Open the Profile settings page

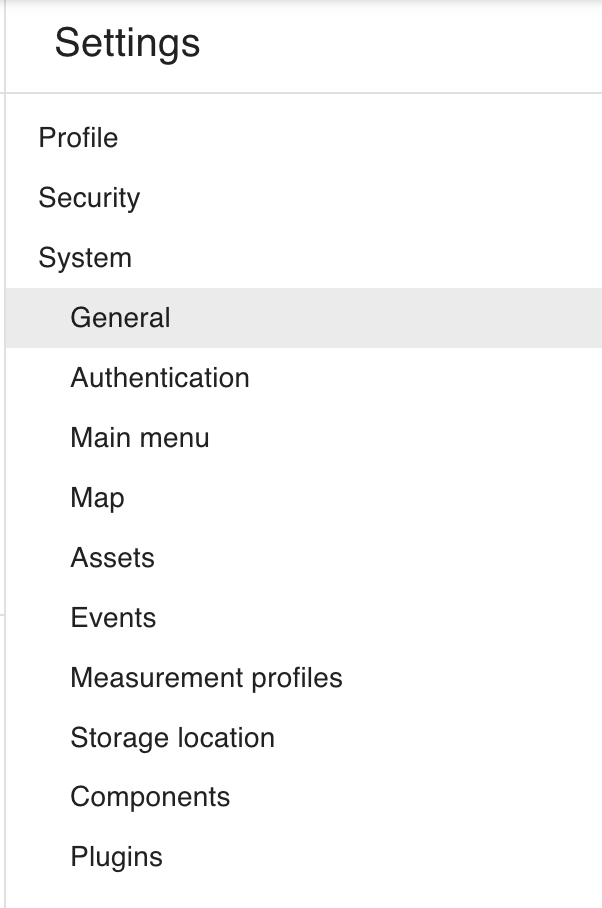[78, 138]
